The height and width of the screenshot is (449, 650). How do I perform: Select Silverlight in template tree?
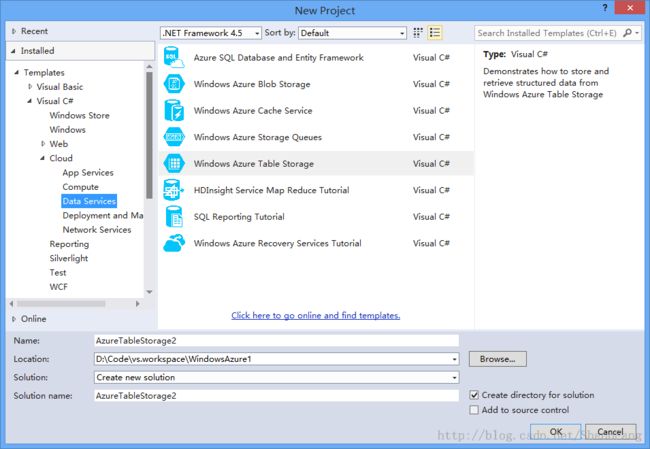tap(69, 258)
